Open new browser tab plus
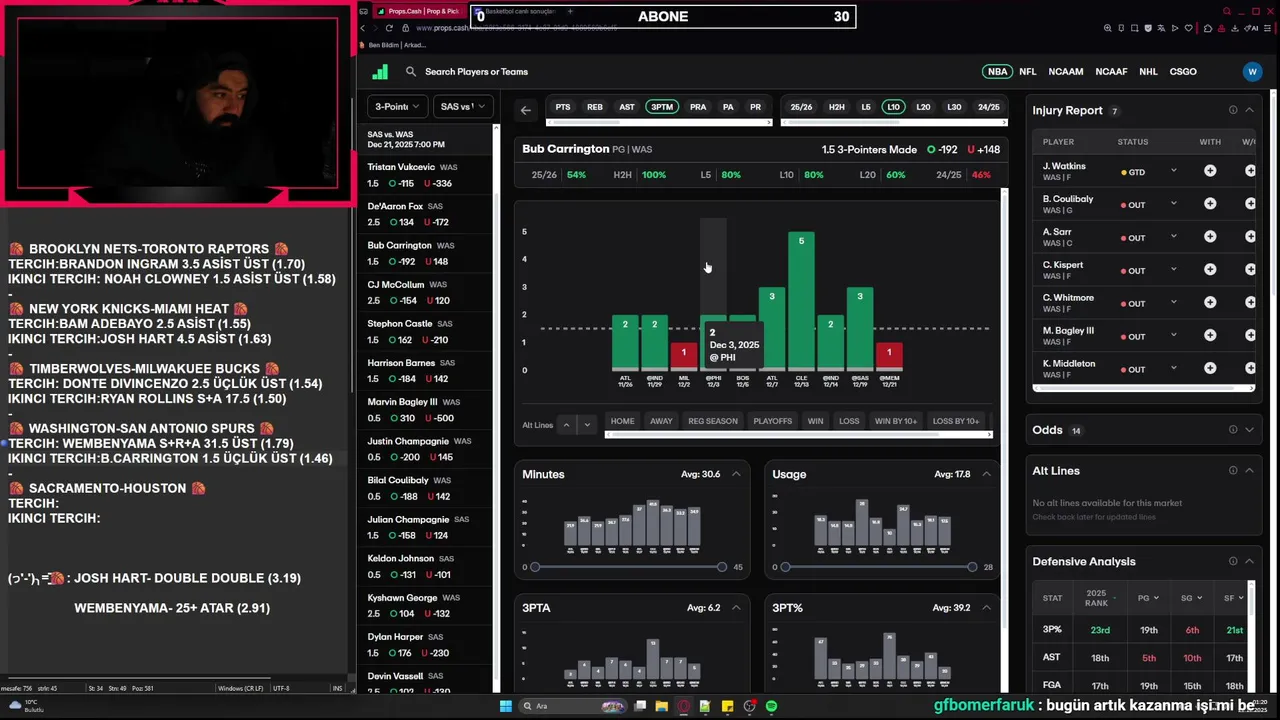 pyautogui.click(x=570, y=11)
